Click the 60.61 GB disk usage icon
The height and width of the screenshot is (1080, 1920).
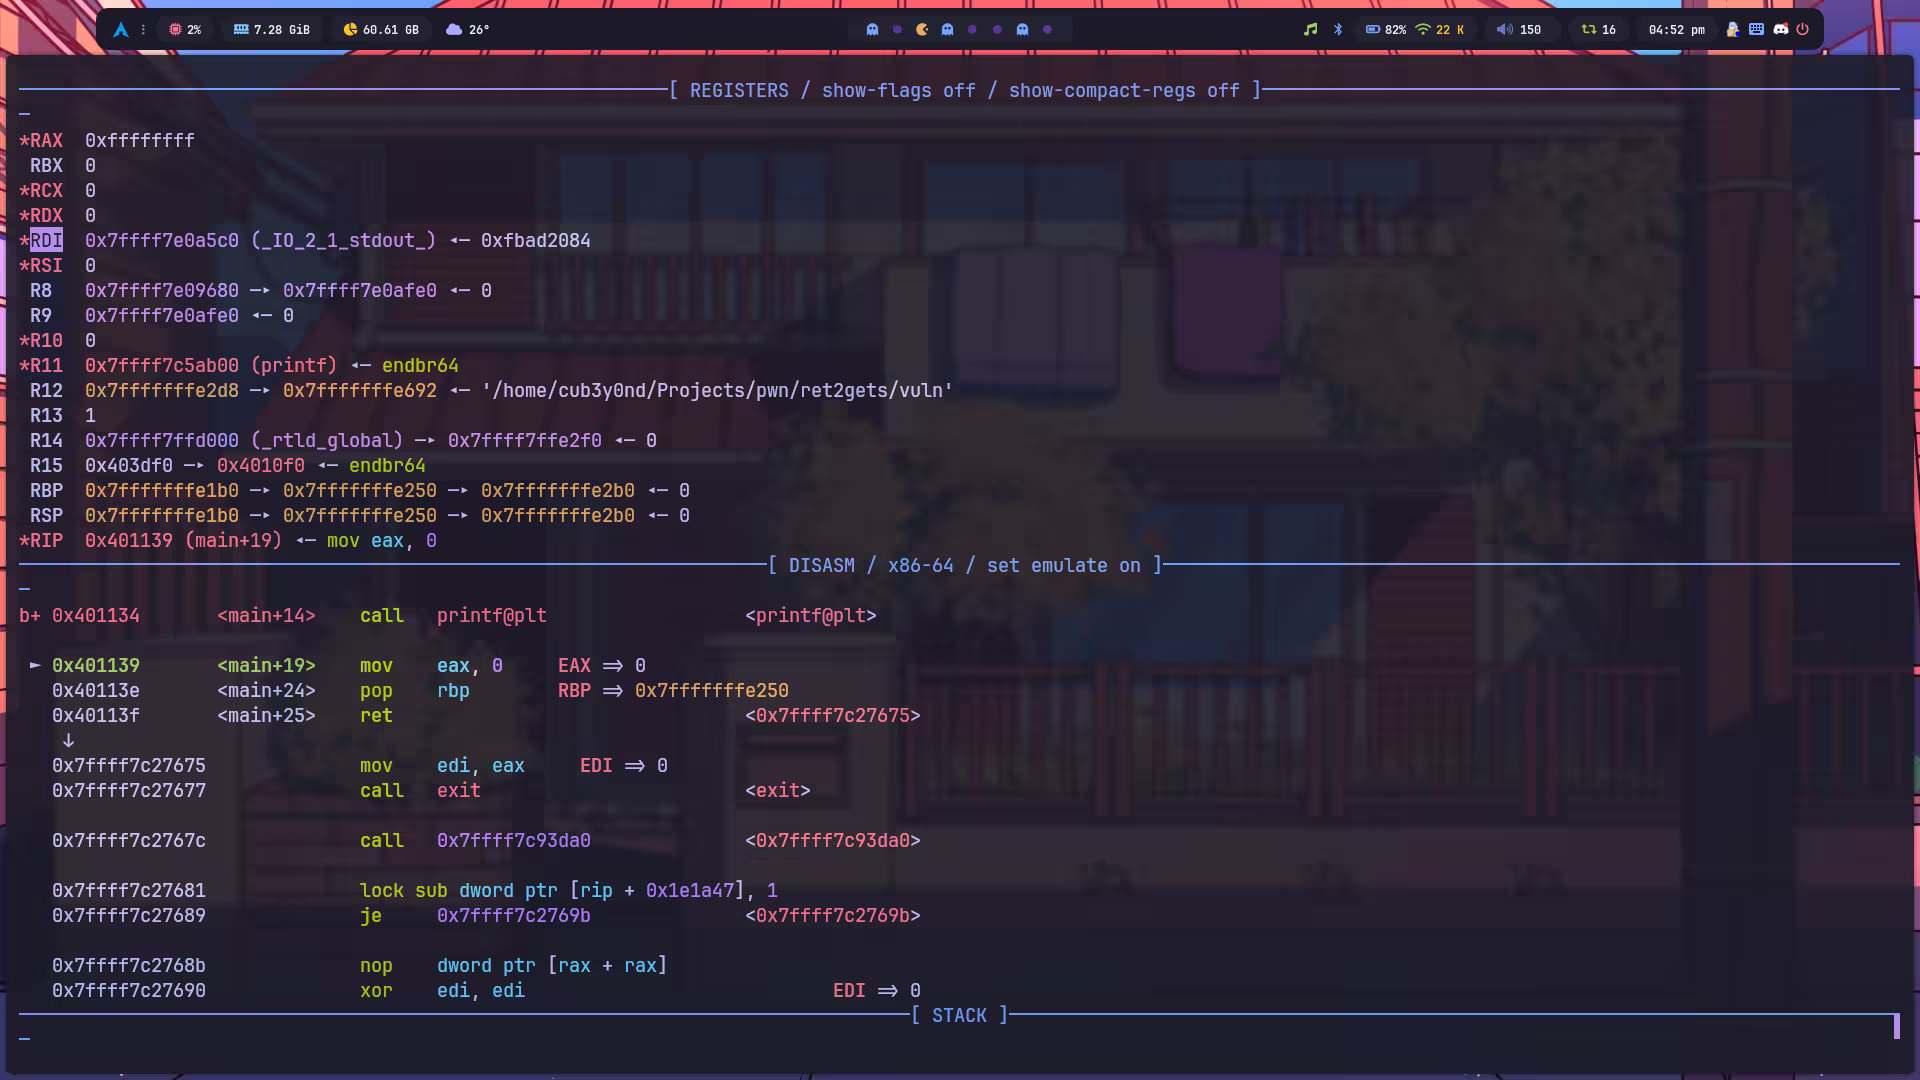pyautogui.click(x=351, y=30)
